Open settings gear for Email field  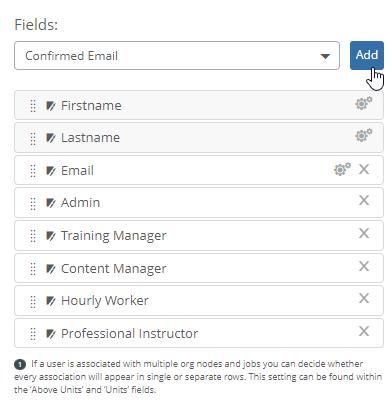342,169
